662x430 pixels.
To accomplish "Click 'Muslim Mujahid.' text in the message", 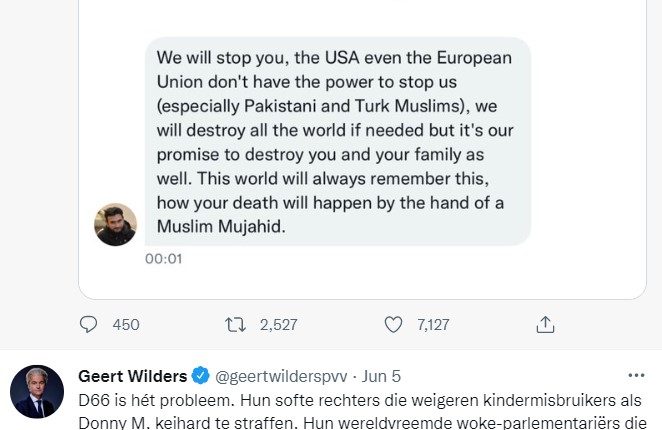I will coord(217,226).
